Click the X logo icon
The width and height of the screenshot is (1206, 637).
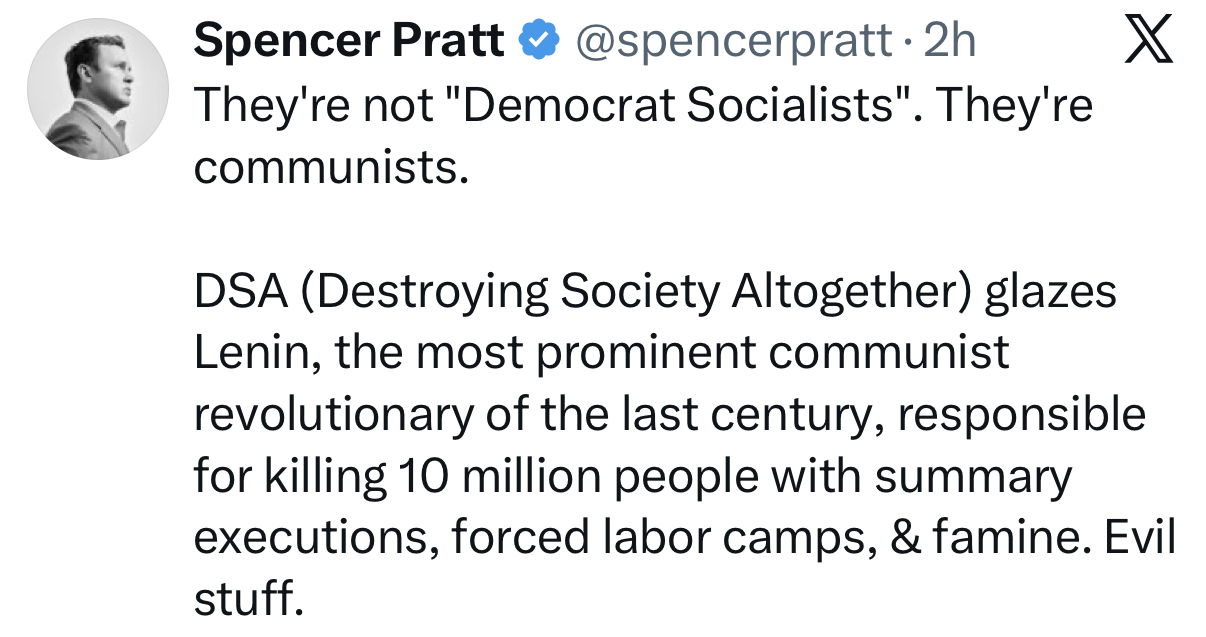[1149, 41]
